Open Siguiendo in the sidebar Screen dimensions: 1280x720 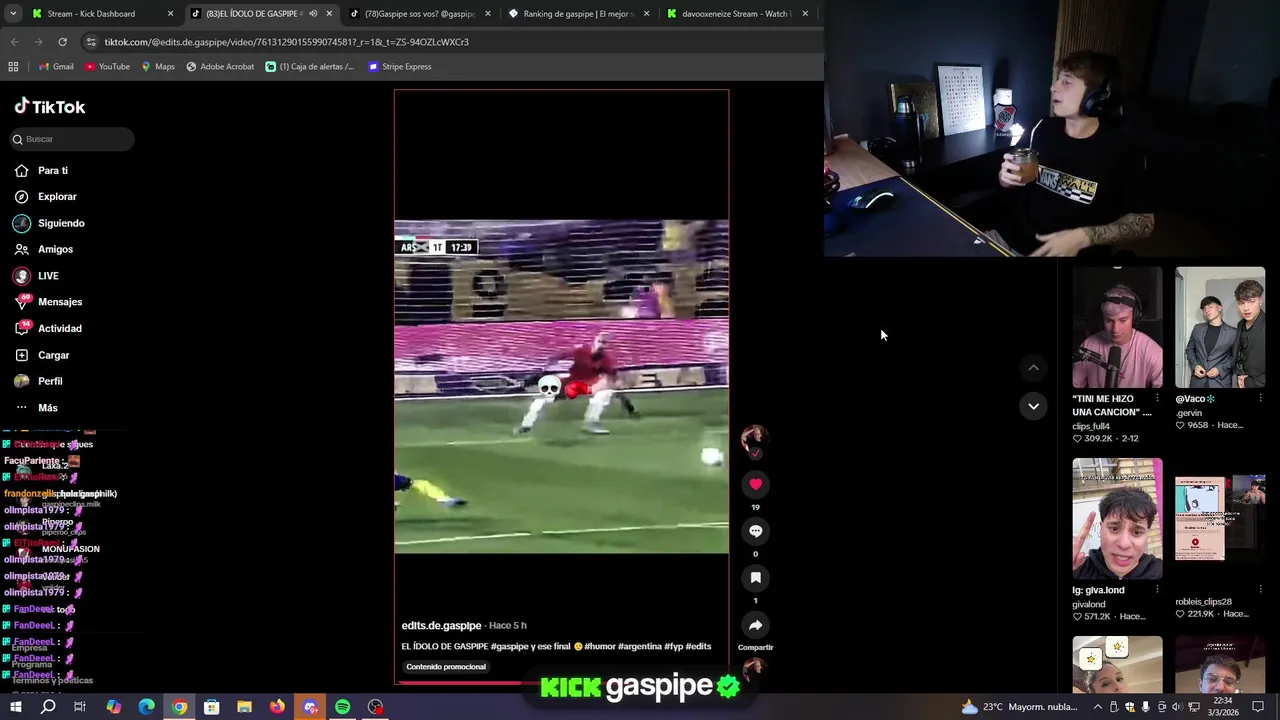(x=49, y=223)
